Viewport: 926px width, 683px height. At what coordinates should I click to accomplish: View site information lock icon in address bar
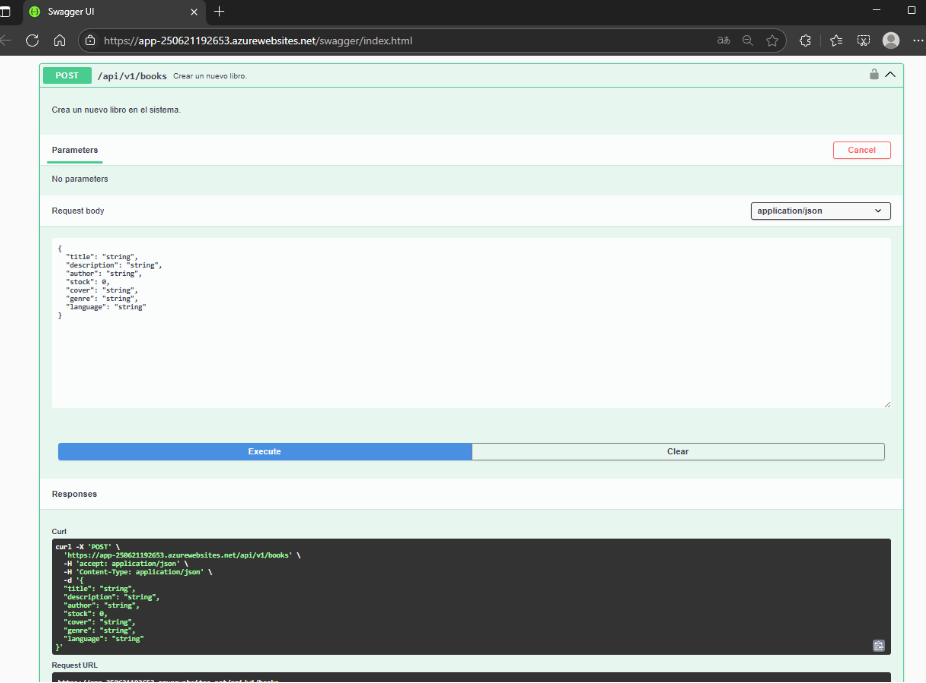90,40
